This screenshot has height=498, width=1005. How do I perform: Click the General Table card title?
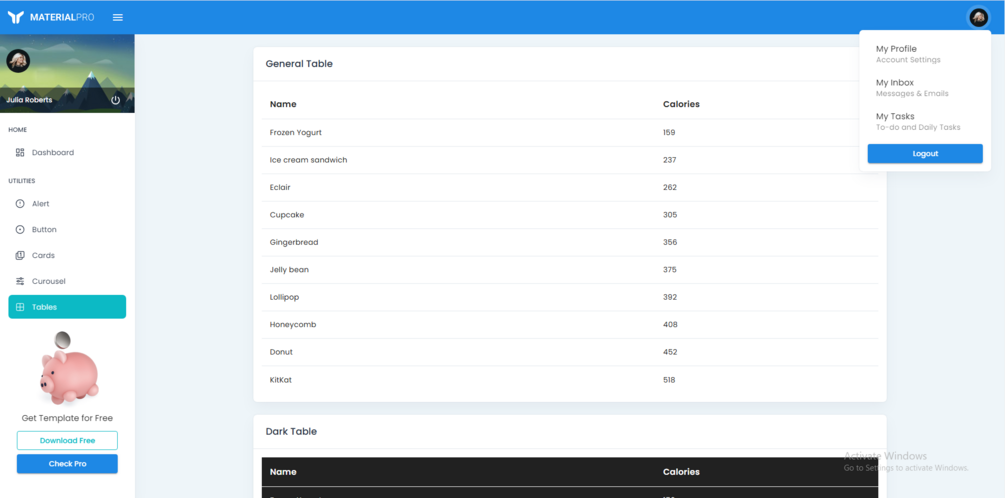coord(299,64)
